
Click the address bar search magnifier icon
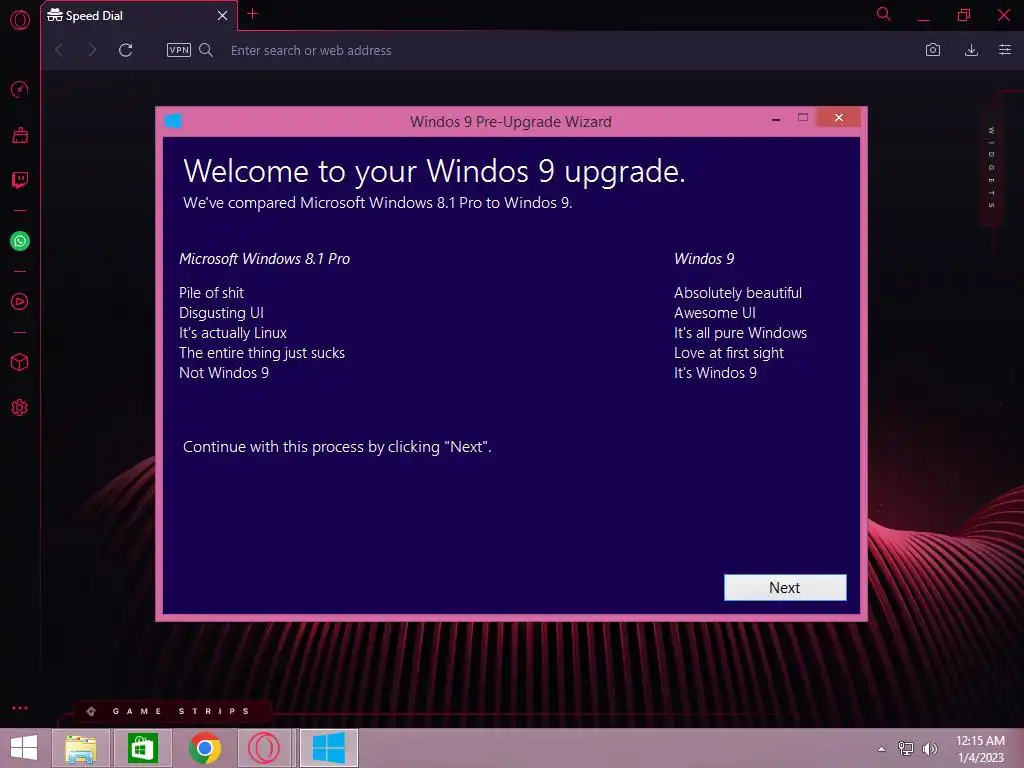tap(206, 50)
